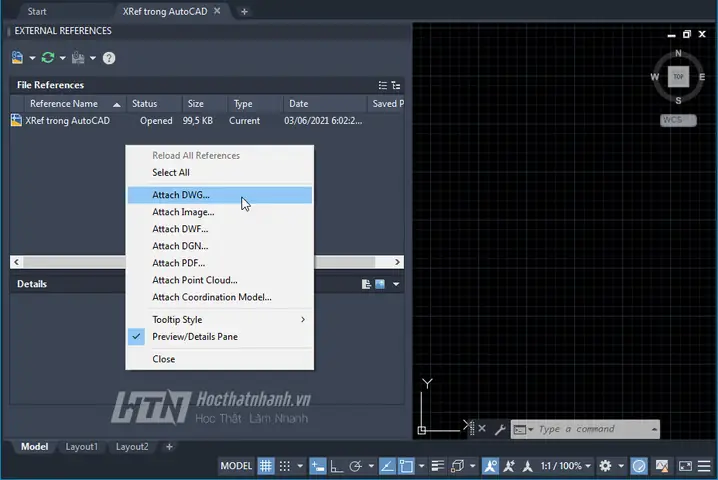
Task: Show the Preview mode icon in Details pane
Action: pyautogui.click(x=380, y=284)
